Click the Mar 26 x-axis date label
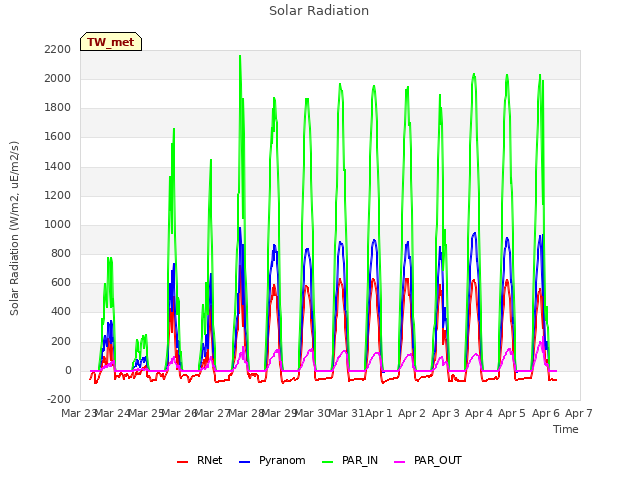Viewport: 640px width, 480px height. click(x=179, y=413)
